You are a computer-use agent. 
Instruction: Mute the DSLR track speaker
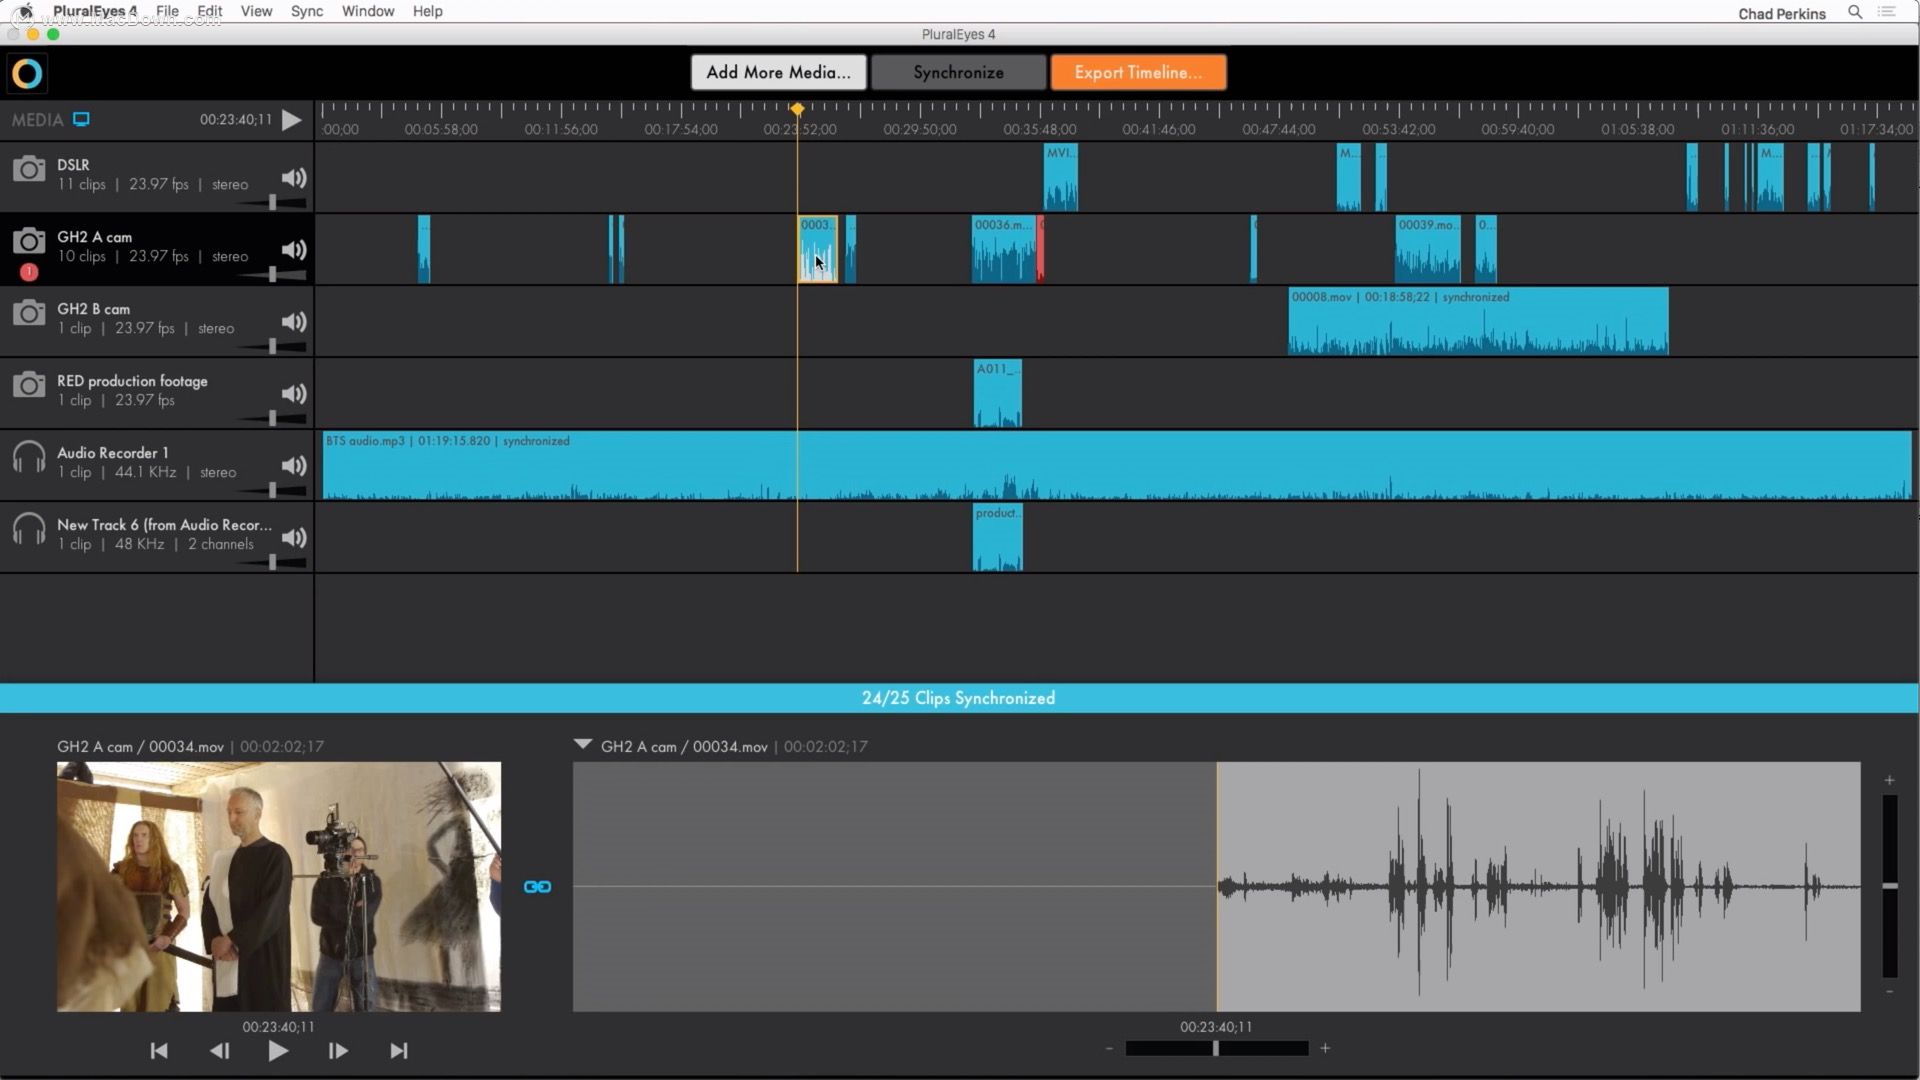pyautogui.click(x=293, y=178)
